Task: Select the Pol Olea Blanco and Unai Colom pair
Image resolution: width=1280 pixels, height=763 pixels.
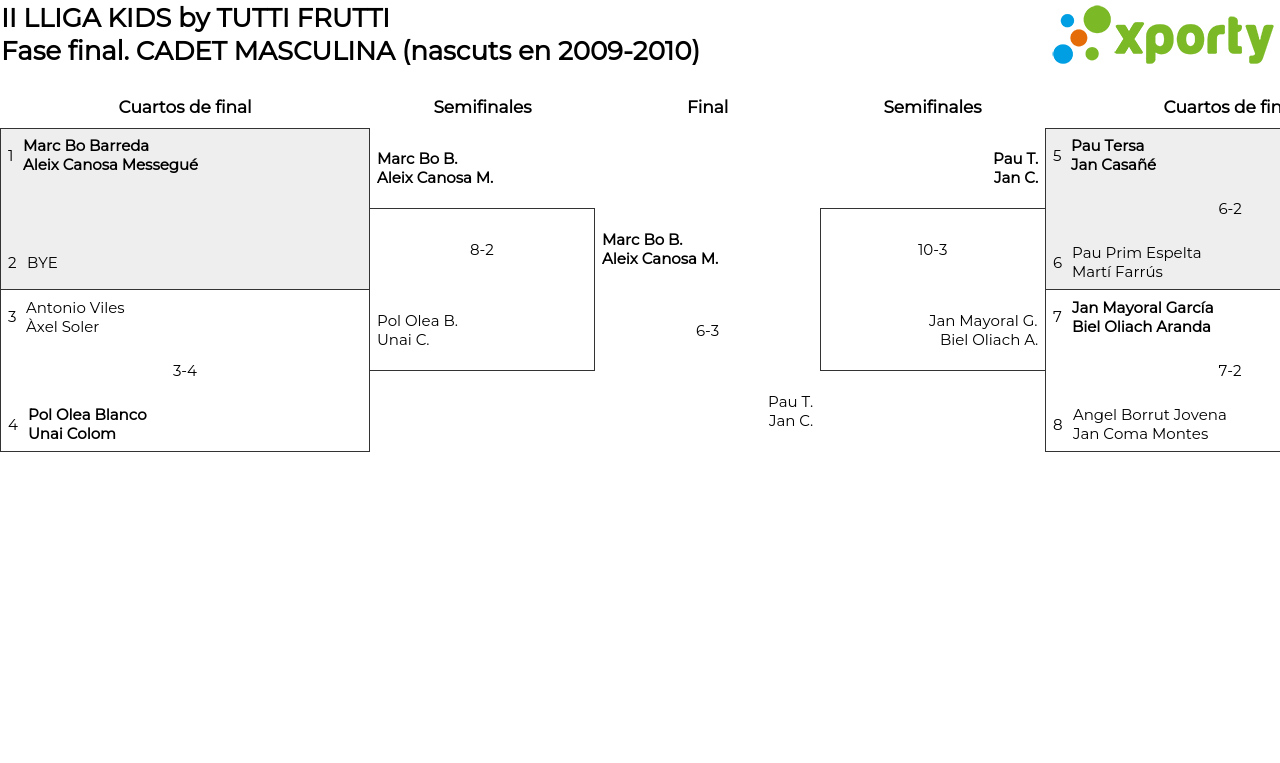Action: (x=87, y=424)
